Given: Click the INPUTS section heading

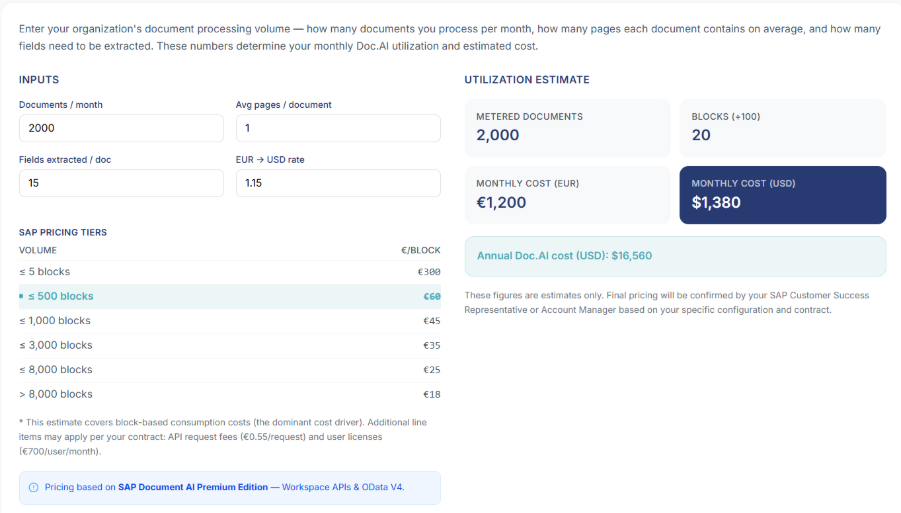Looking at the screenshot, I should pyautogui.click(x=39, y=80).
